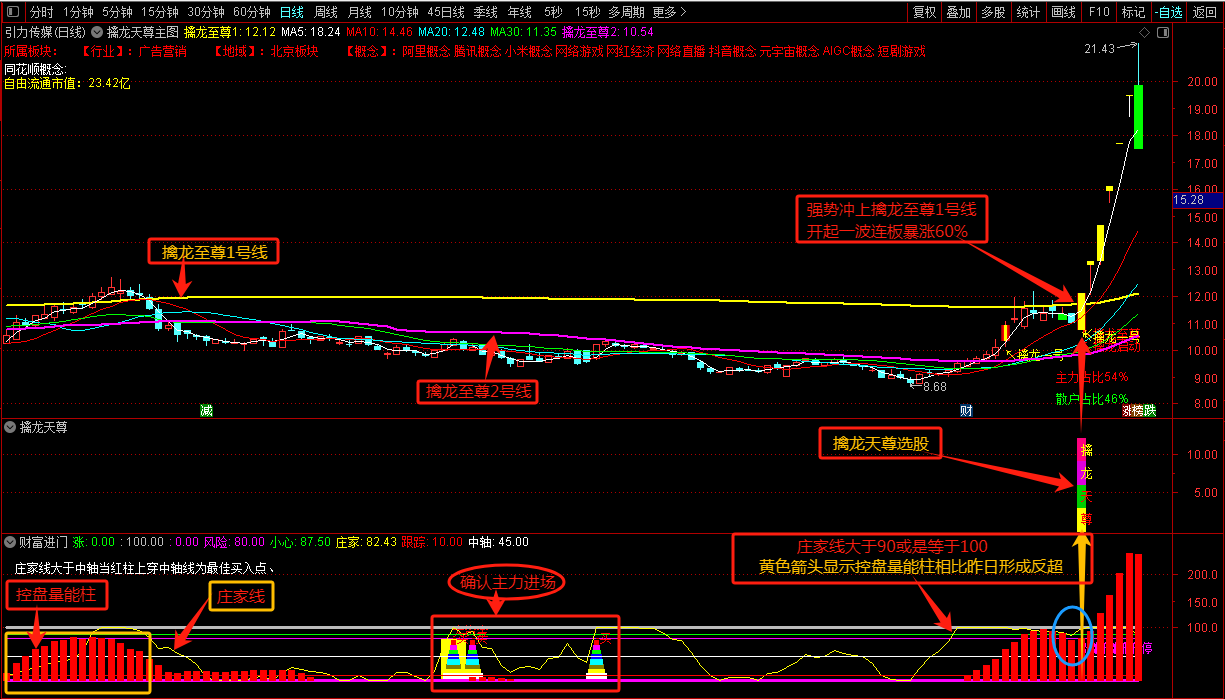Viewport: 1225px width, 699px height.
Task: Select the 45日线 period tab
Action: click(446, 12)
